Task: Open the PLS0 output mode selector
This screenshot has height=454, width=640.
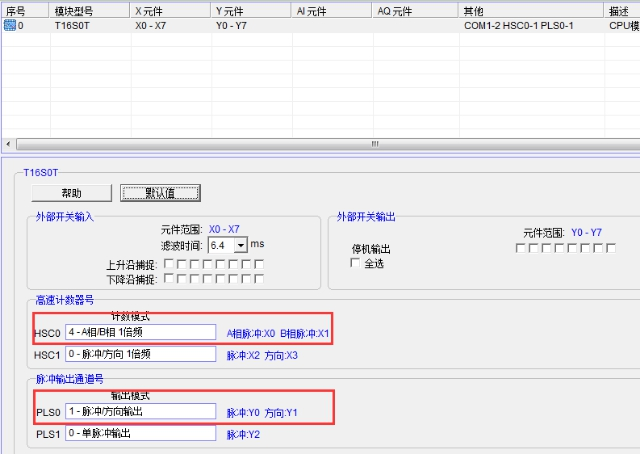Action: click(140, 411)
